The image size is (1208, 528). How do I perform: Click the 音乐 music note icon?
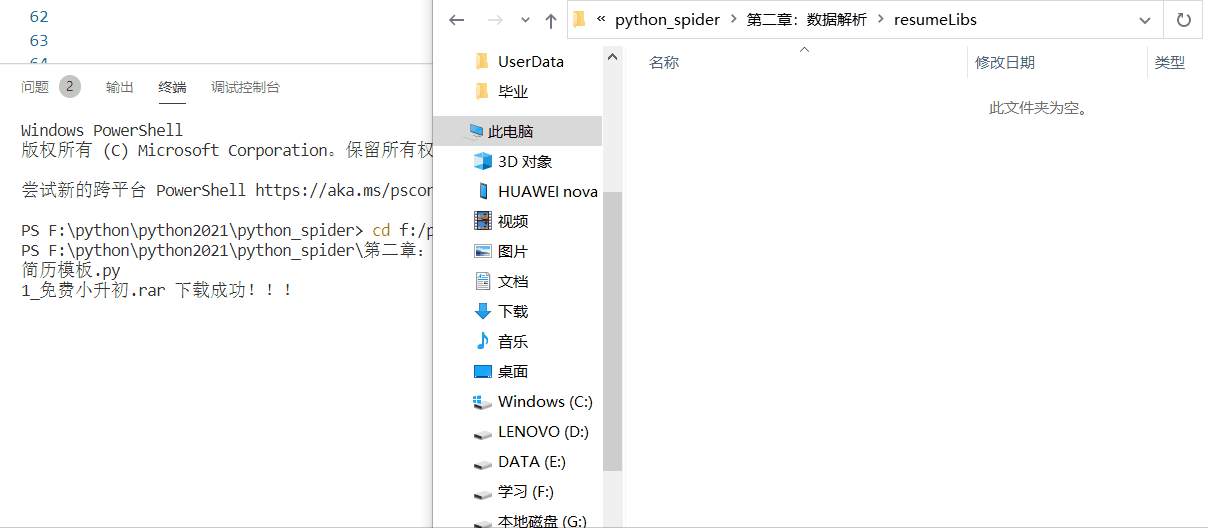pyautogui.click(x=483, y=341)
